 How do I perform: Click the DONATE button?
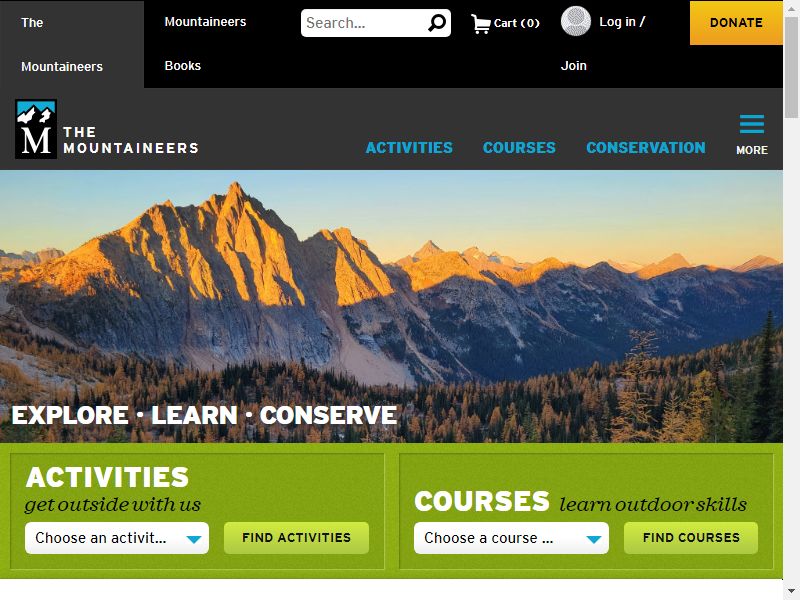736,23
